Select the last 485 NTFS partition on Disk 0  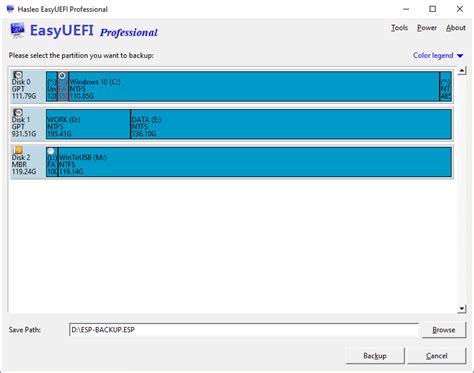(x=446, y=86)
